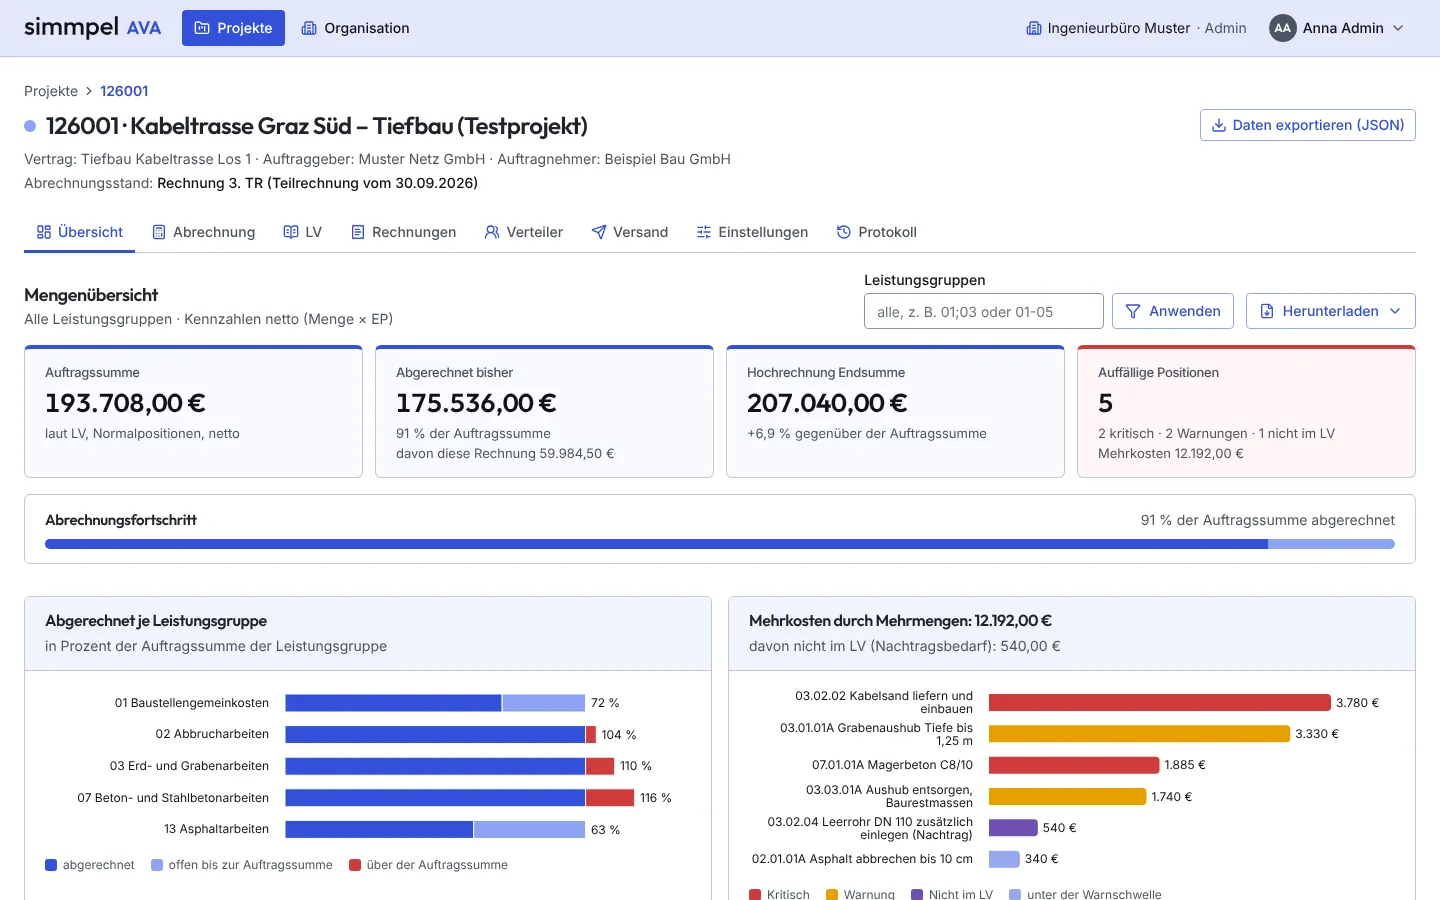Expand the Anna Admin account chevron
This screenshot has height=900, width=1440.
tap(1398, 28)
